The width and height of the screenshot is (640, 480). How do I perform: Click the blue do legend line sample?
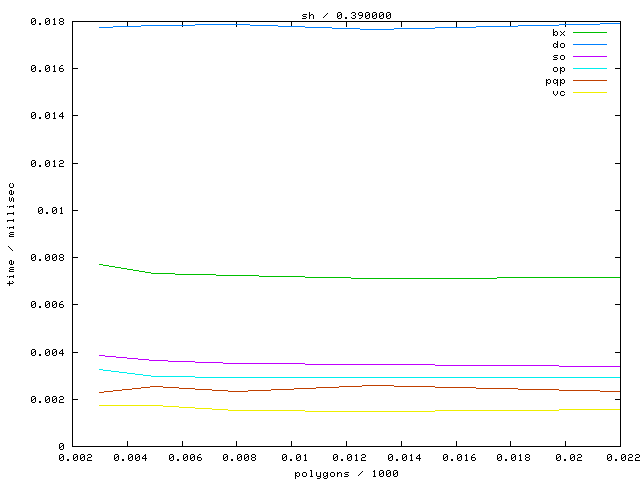(x=590, y=45)
